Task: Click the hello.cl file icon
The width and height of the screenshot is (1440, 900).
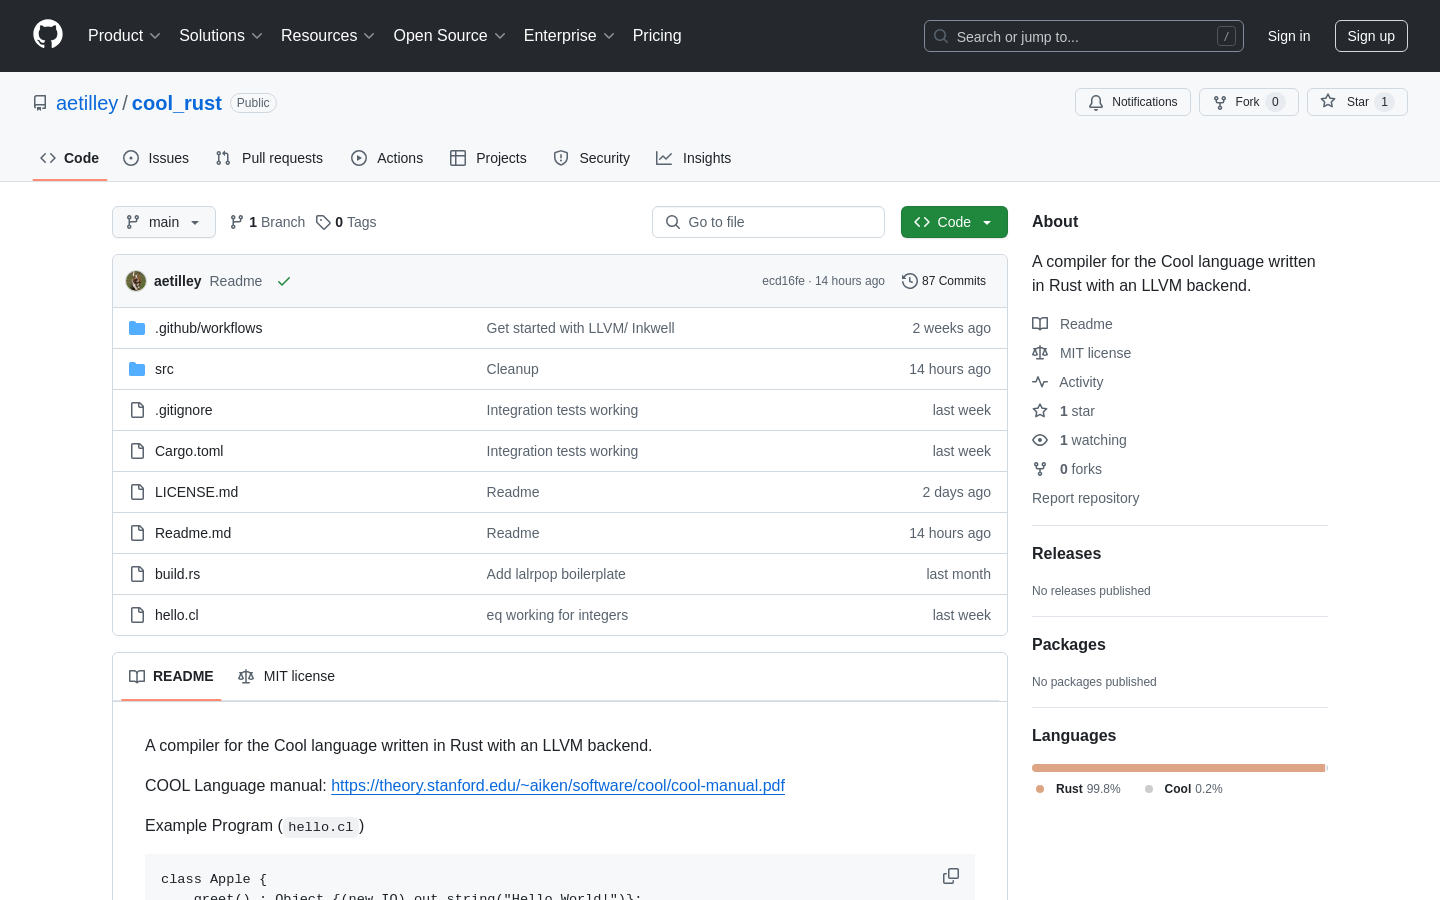Action: tap(137, 615)
